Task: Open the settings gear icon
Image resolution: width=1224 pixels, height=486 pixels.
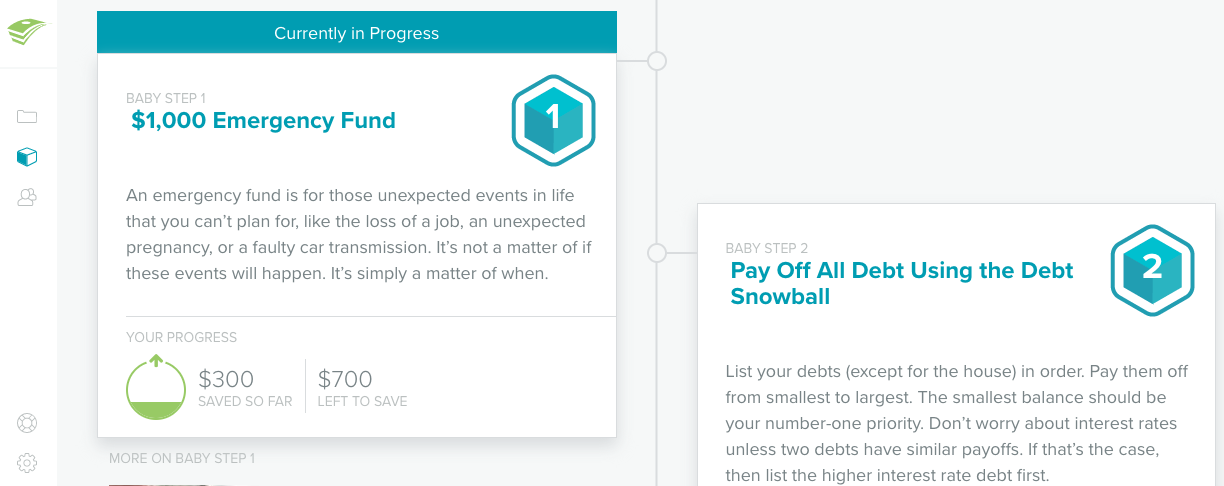Action: 27,463
